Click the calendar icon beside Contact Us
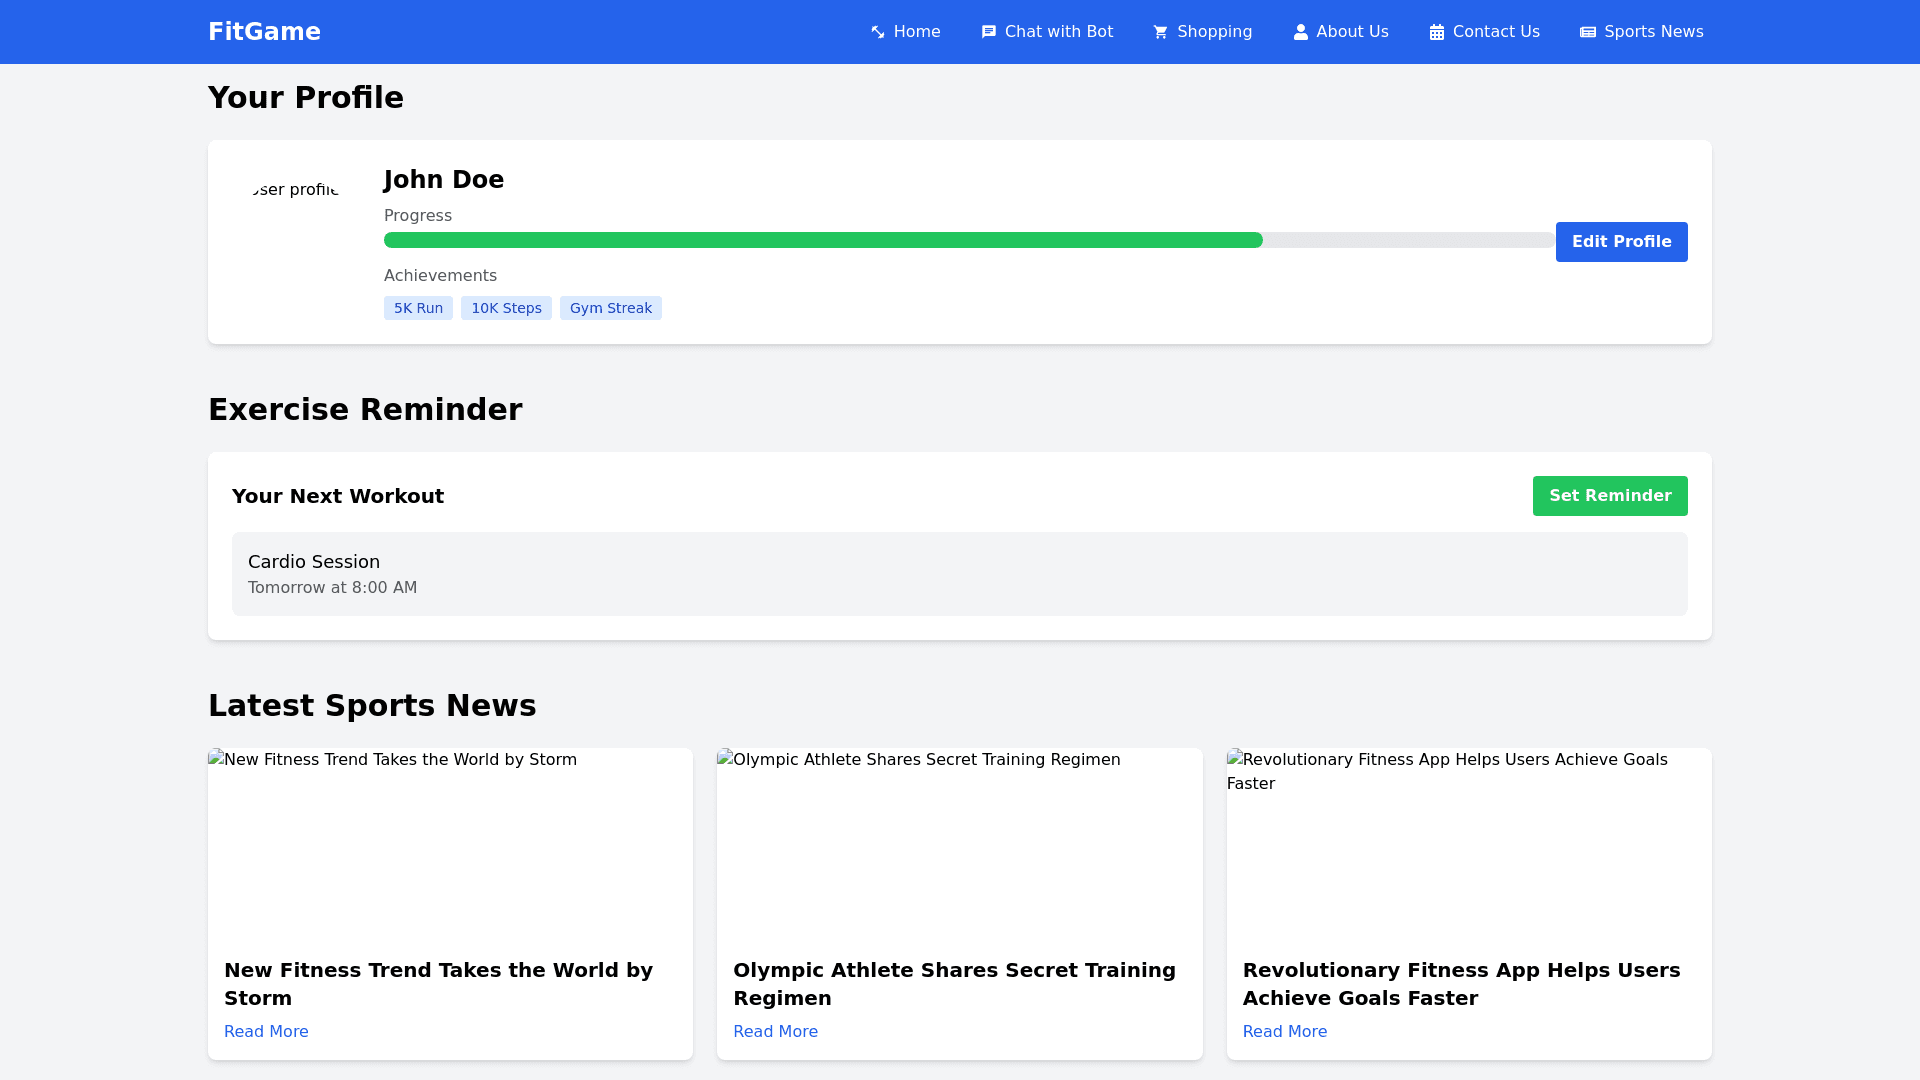The width and height of the screenshot is (1920, 1080). (x=1436, y=32)
